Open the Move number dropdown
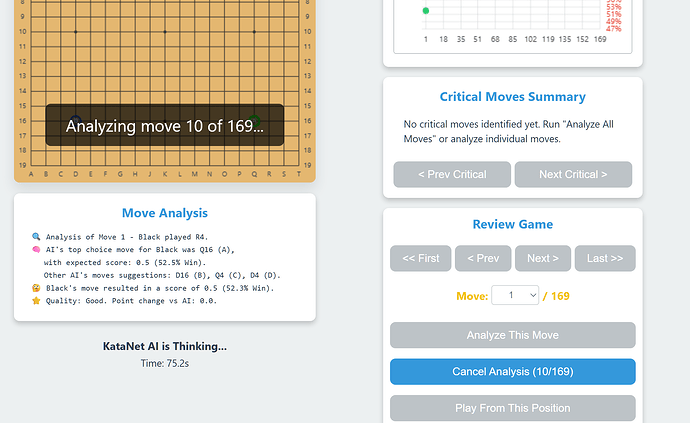This screenshot has width=690, height=423. click(515, 295)
